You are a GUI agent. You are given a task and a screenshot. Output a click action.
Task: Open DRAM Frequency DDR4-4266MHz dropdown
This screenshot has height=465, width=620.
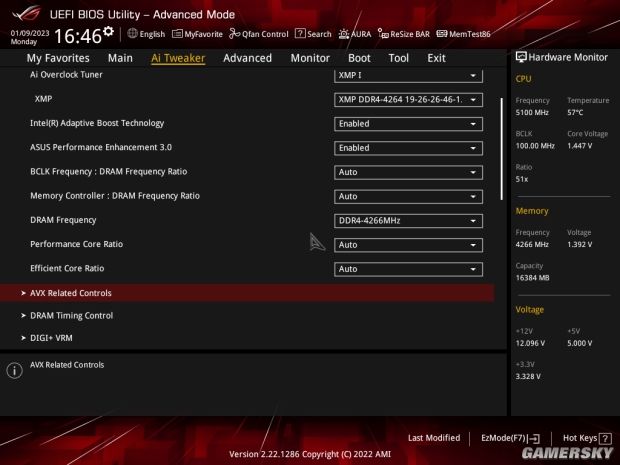pyautogui.click(x=408, y=221)
